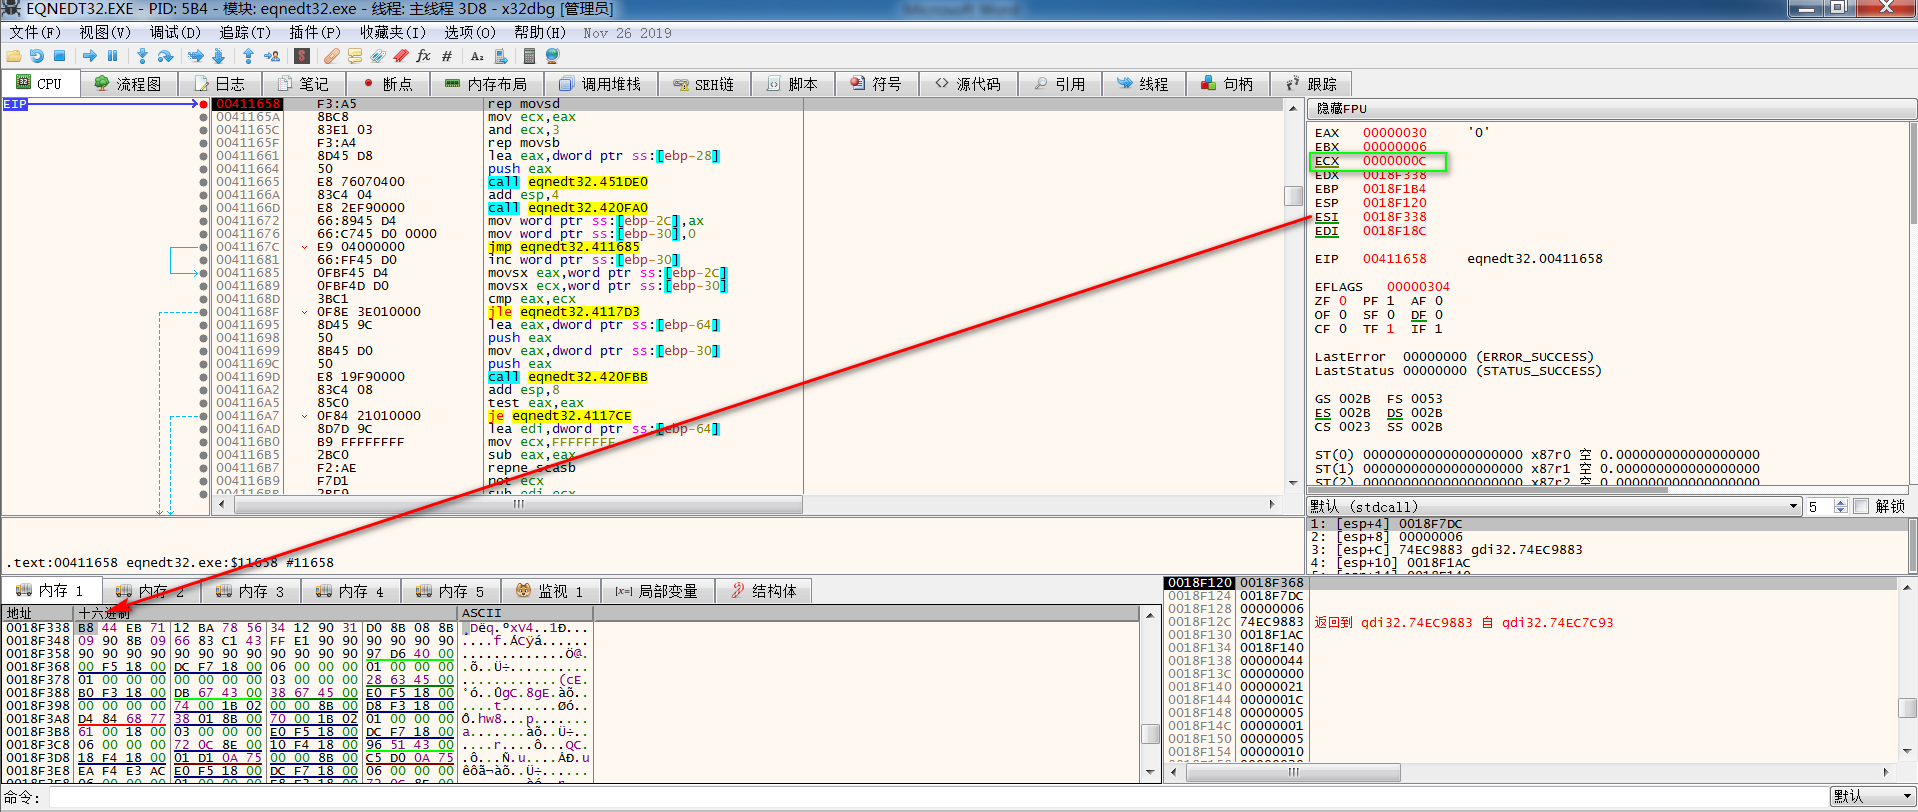1918x812 pixels.
Task: Click the run arrow toolbar icon
Action: (x=90, y=56)
